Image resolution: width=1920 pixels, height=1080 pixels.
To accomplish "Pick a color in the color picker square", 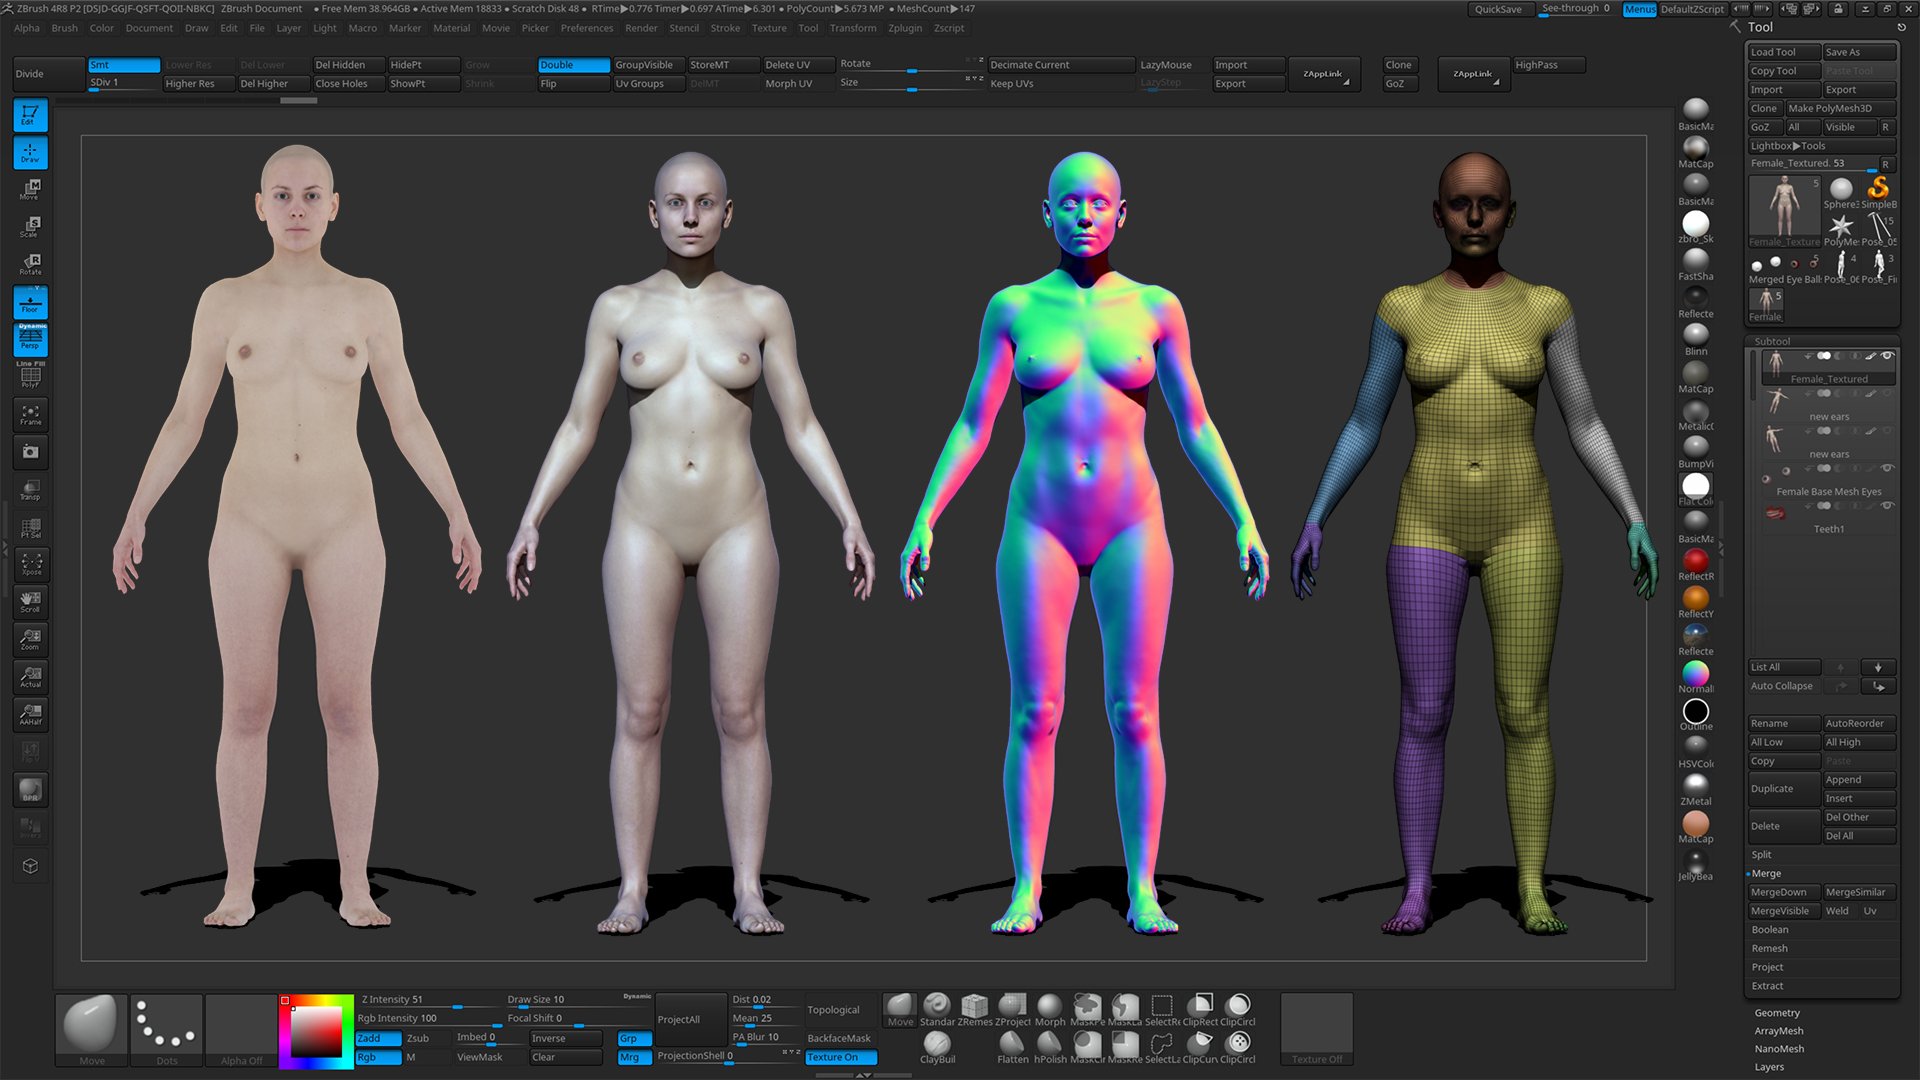I will (x=316, y=1032).
